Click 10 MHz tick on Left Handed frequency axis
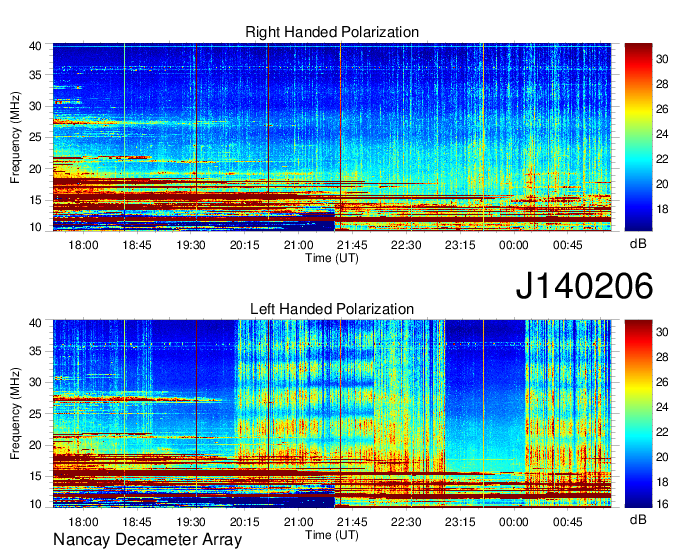The height and width of the screenshot is (552, 680). 35,504
